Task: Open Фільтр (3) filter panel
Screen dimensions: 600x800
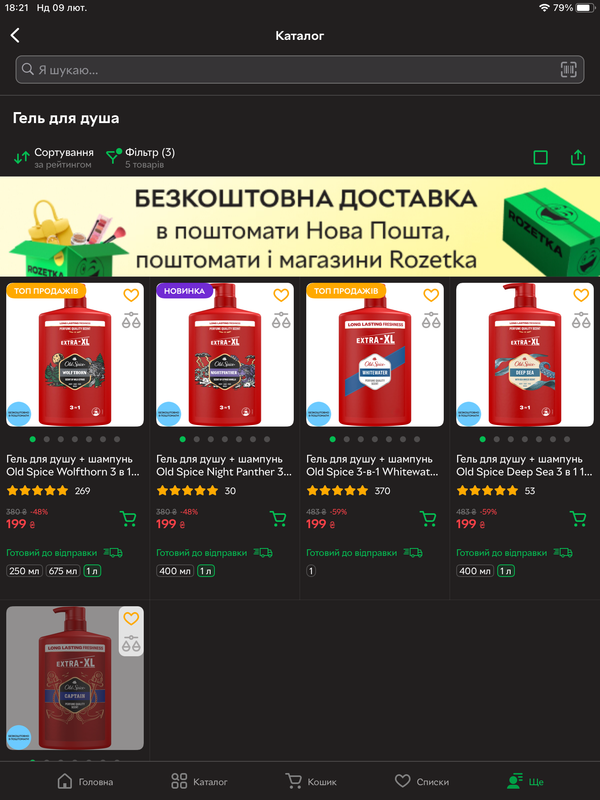Action: click(140, 158)
